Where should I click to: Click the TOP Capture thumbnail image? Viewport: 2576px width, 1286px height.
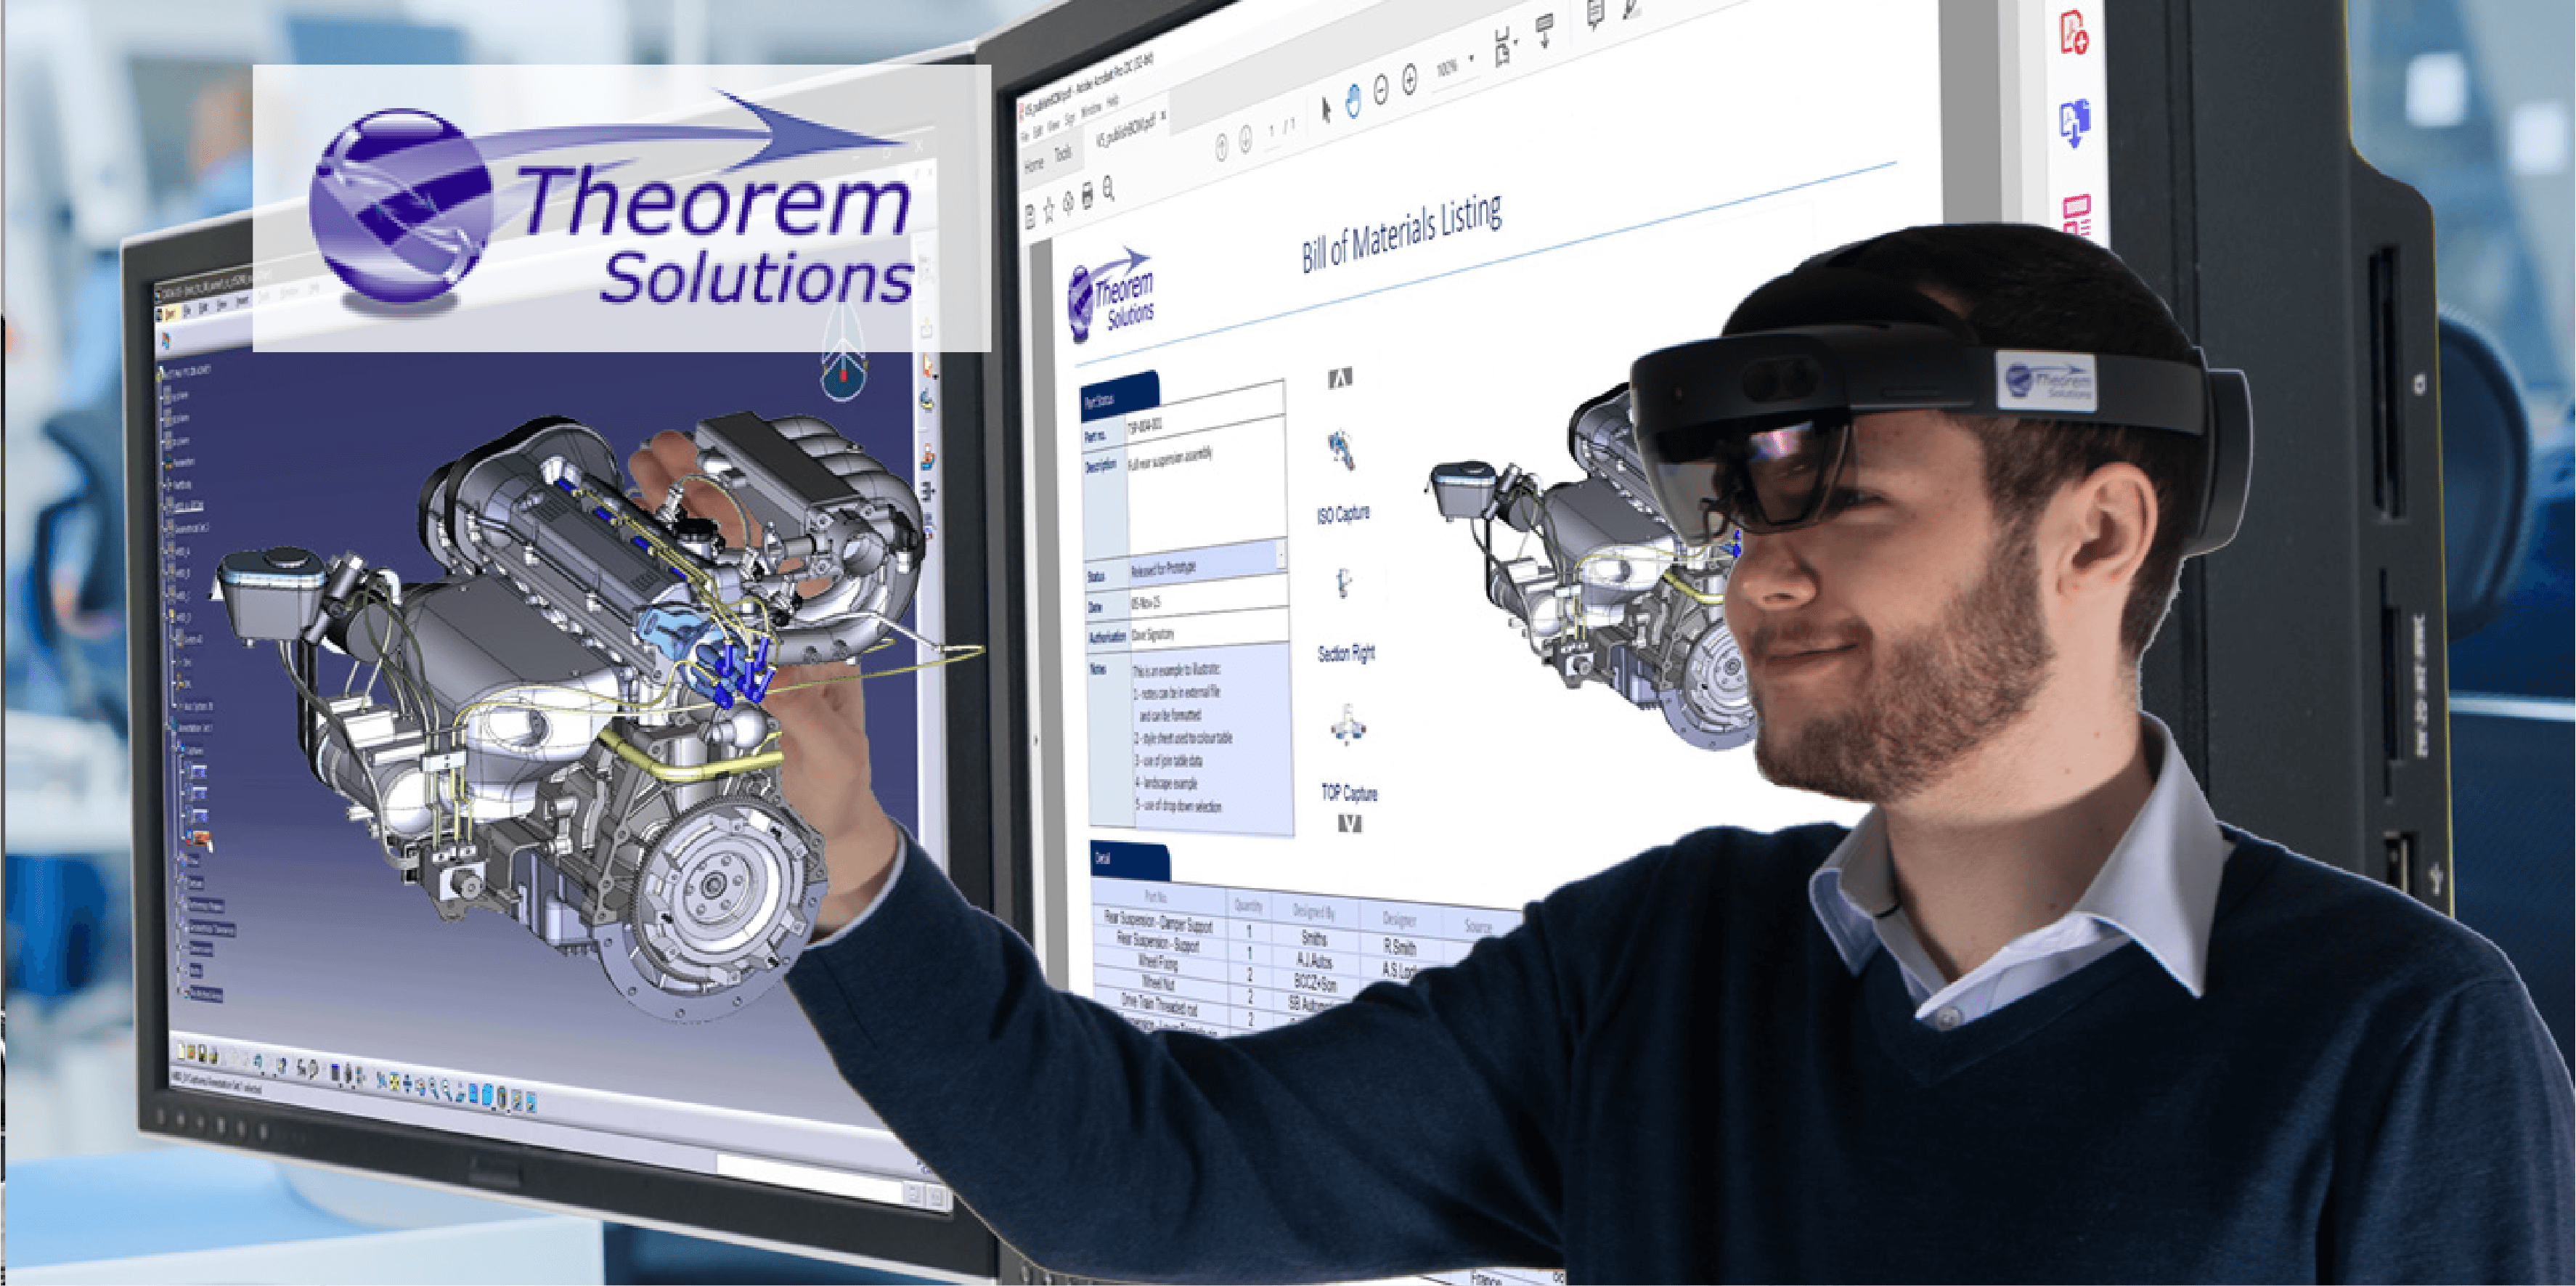pyautogui.click(x=1347, y=725)
